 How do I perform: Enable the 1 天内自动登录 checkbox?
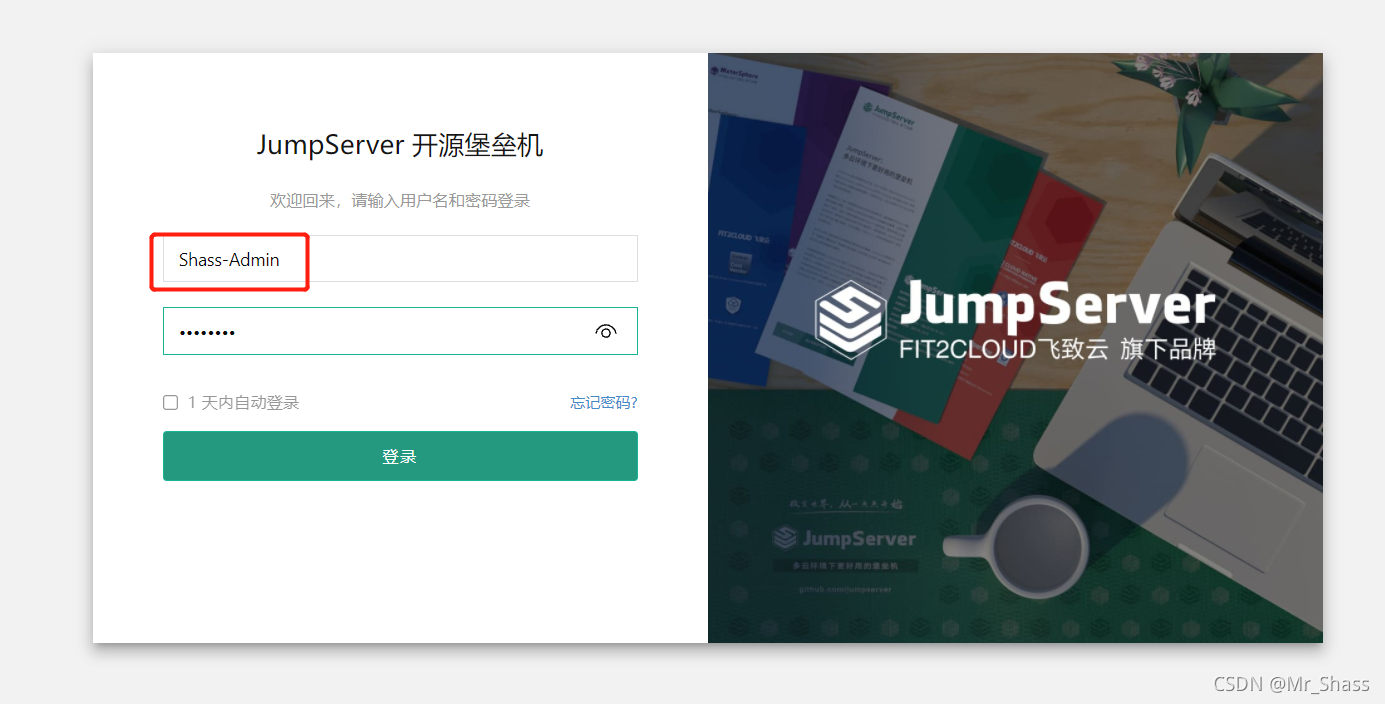(x=170, y=403)
